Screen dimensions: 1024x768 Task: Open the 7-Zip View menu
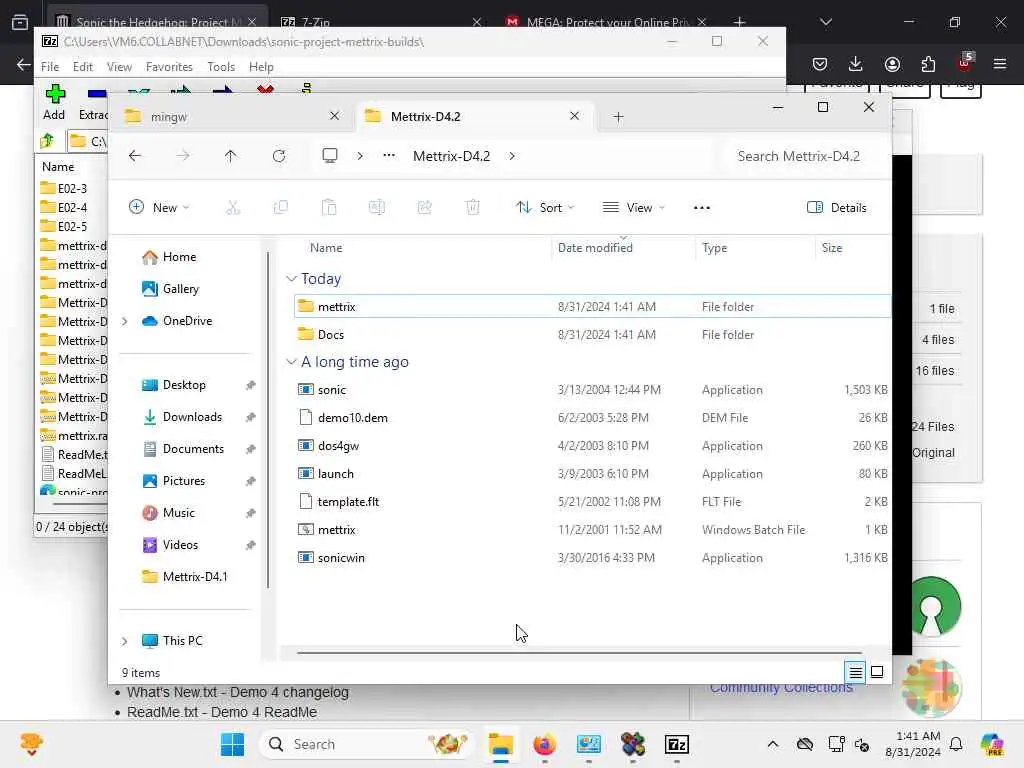click(x=119, y=67)
